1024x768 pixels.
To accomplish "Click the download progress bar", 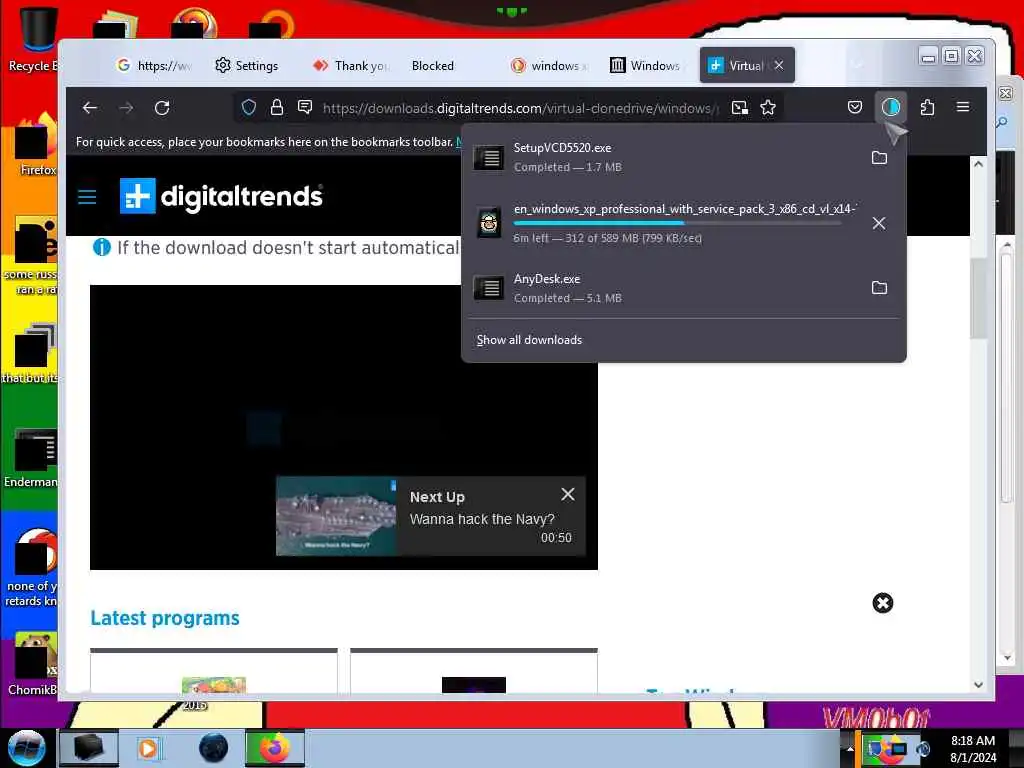I will (677, 223).
